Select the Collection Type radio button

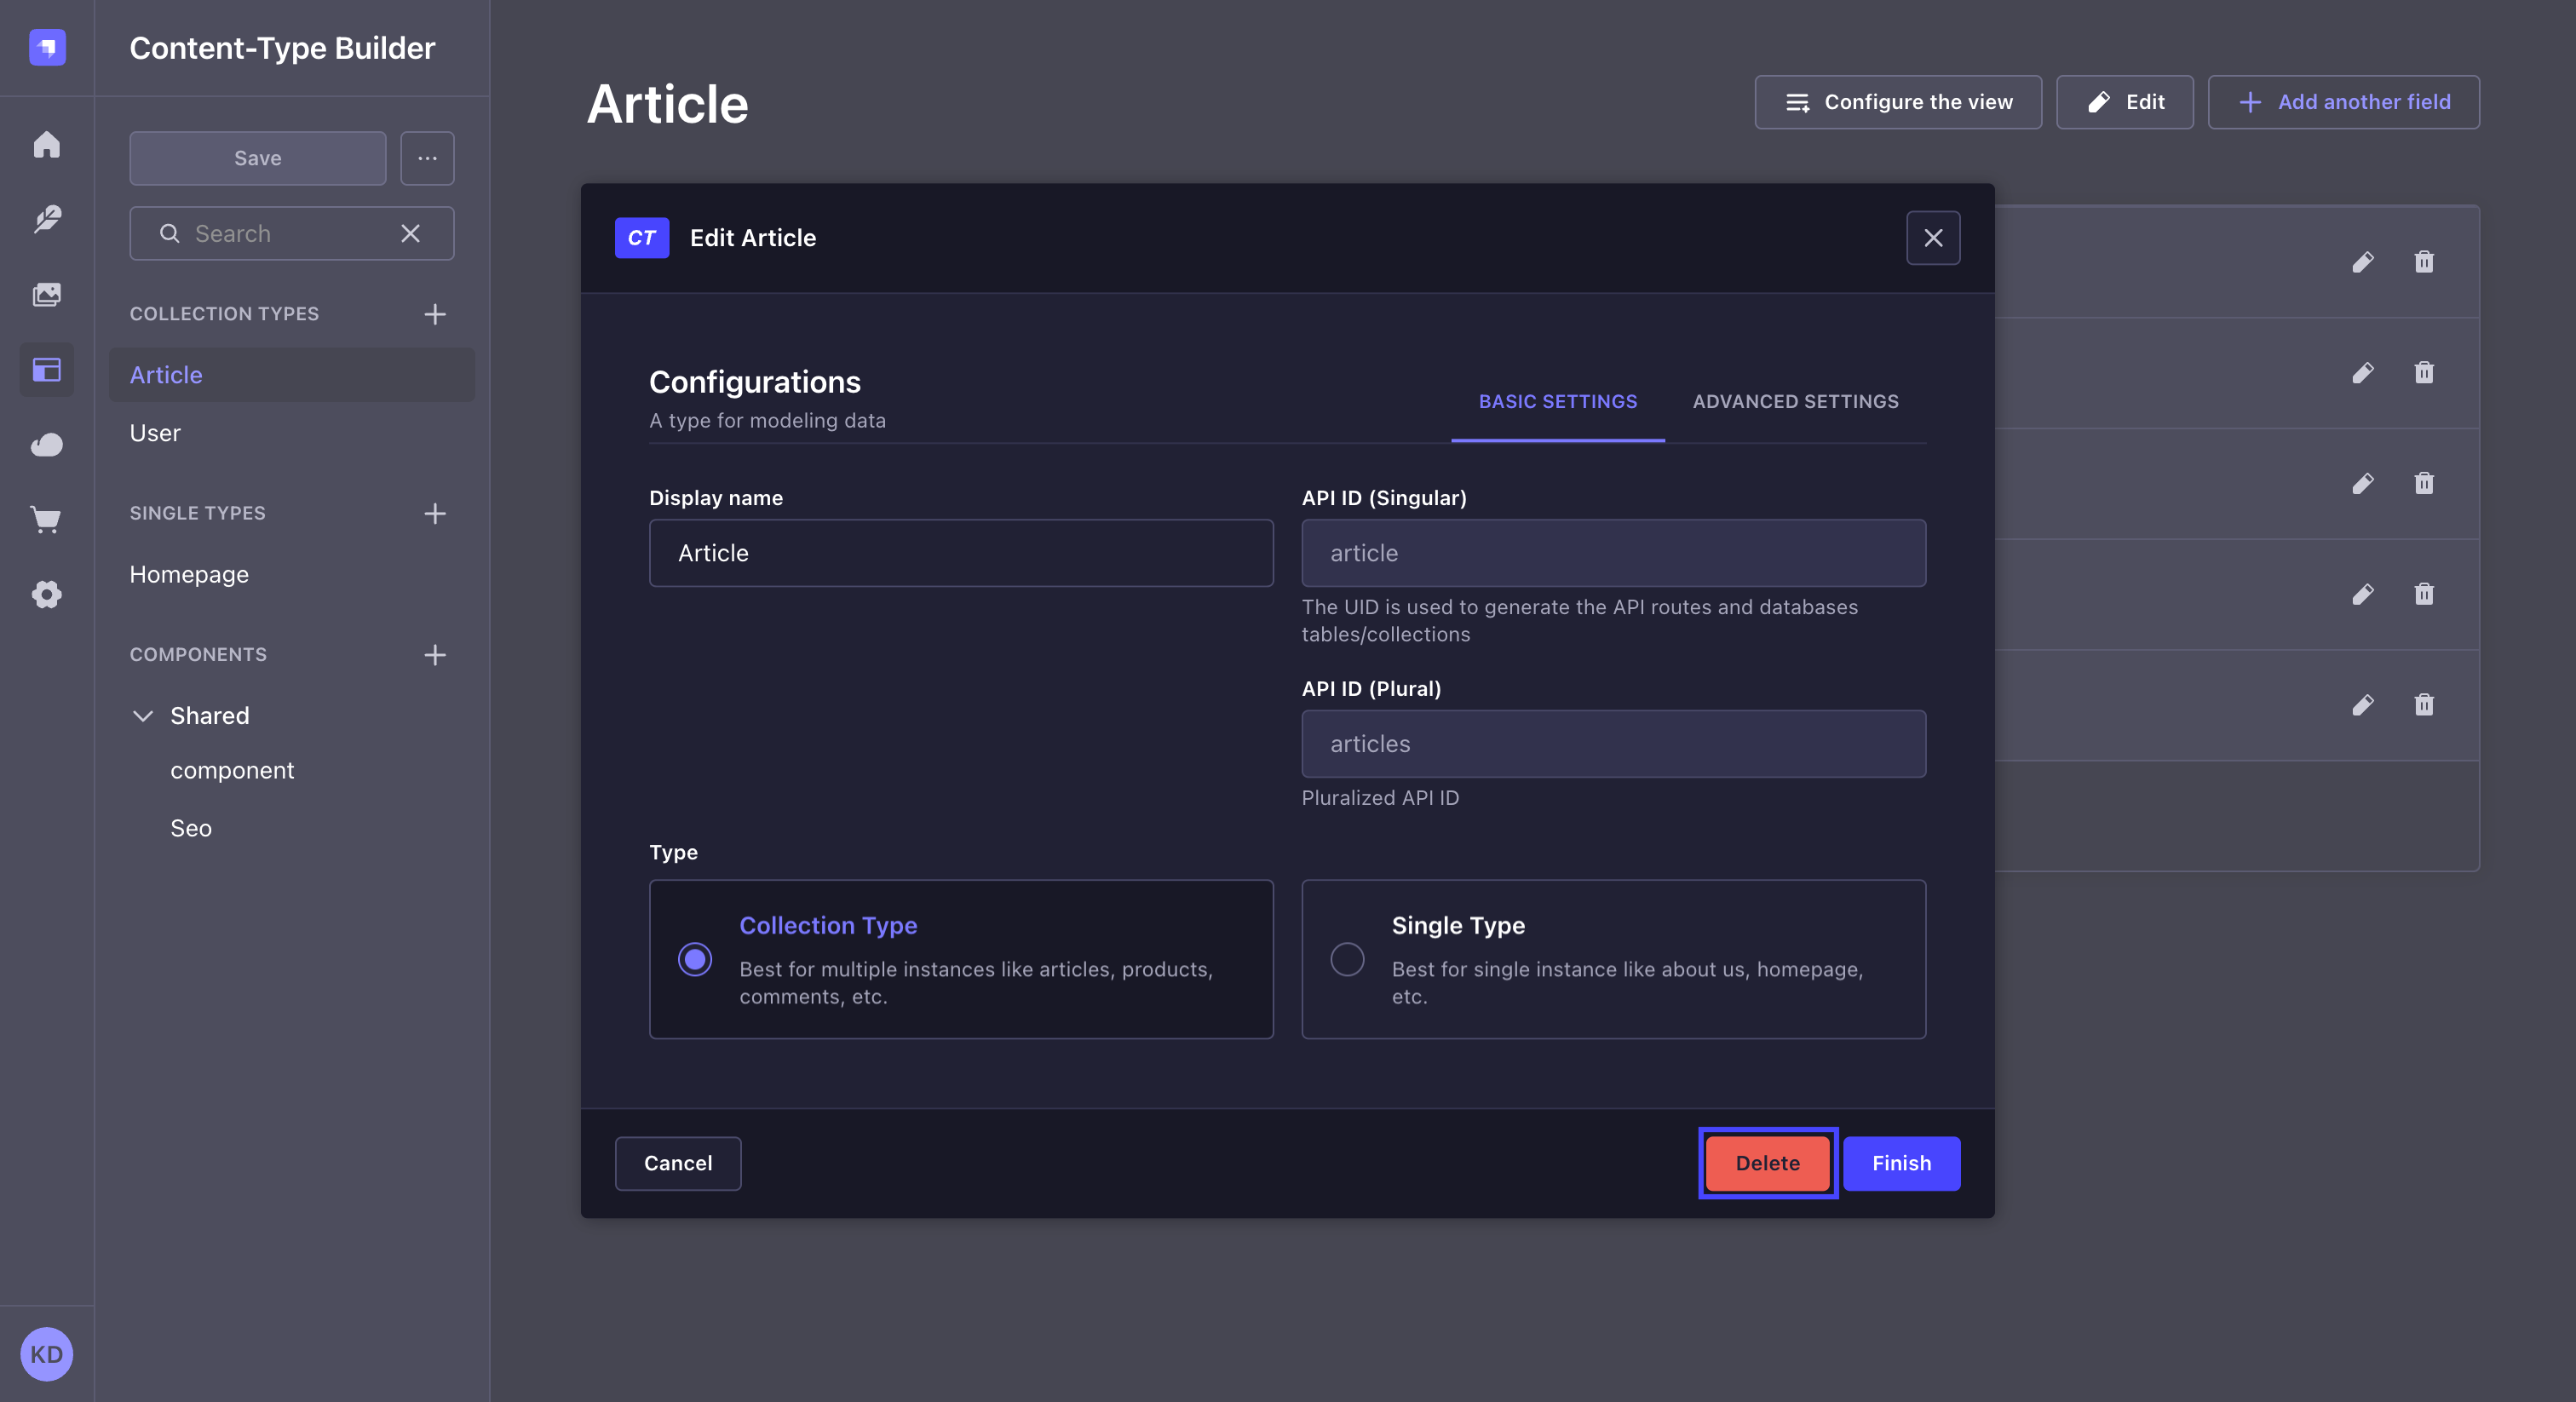[695, 959]
